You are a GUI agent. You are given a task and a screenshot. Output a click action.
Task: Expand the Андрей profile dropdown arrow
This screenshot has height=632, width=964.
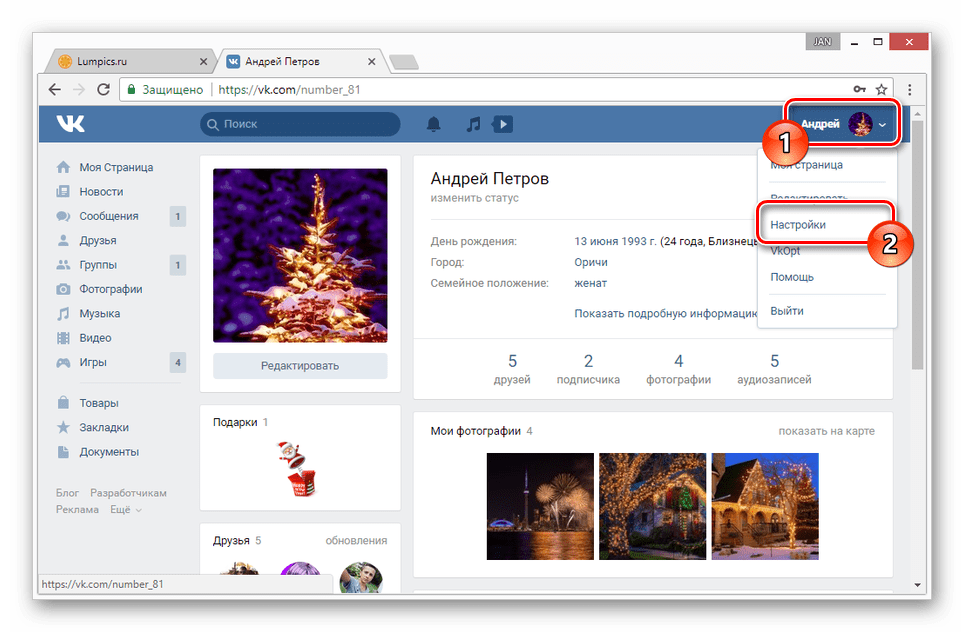coord(882,125)
